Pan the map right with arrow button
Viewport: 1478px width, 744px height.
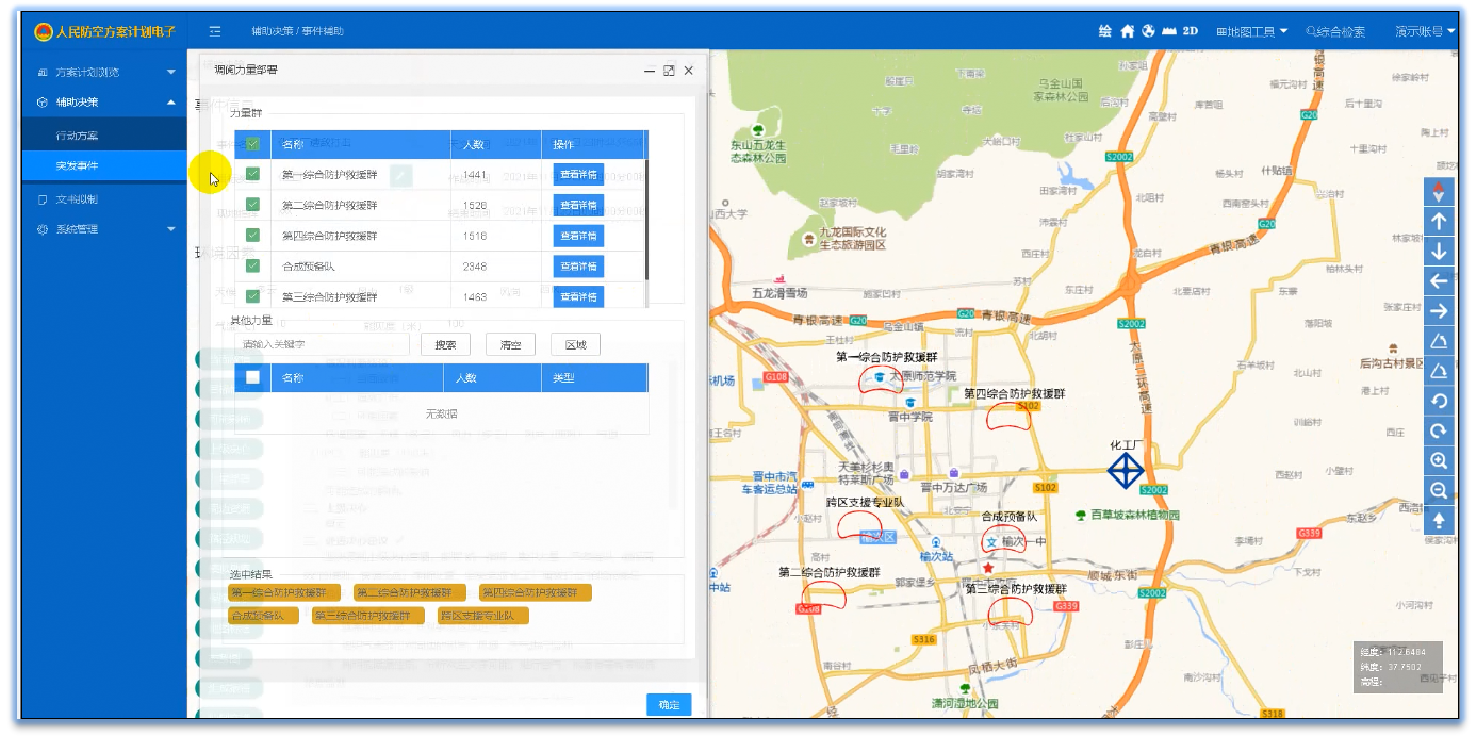coord(1439,312)
